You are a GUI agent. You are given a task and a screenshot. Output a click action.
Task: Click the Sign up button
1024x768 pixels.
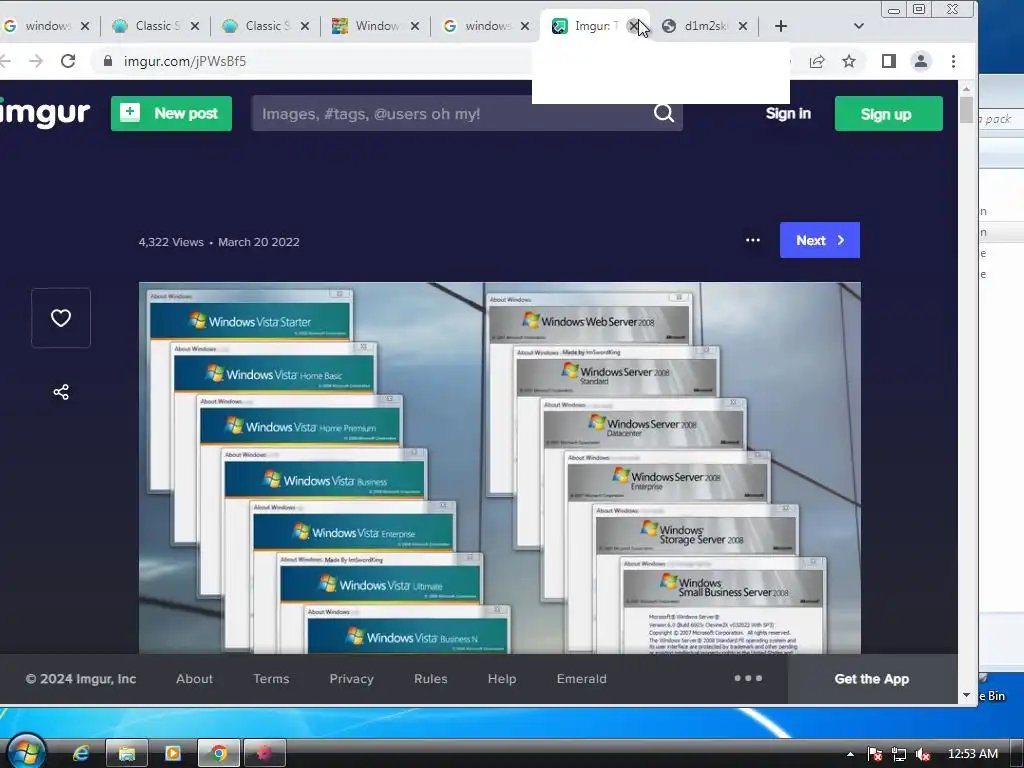pos(889,114)
